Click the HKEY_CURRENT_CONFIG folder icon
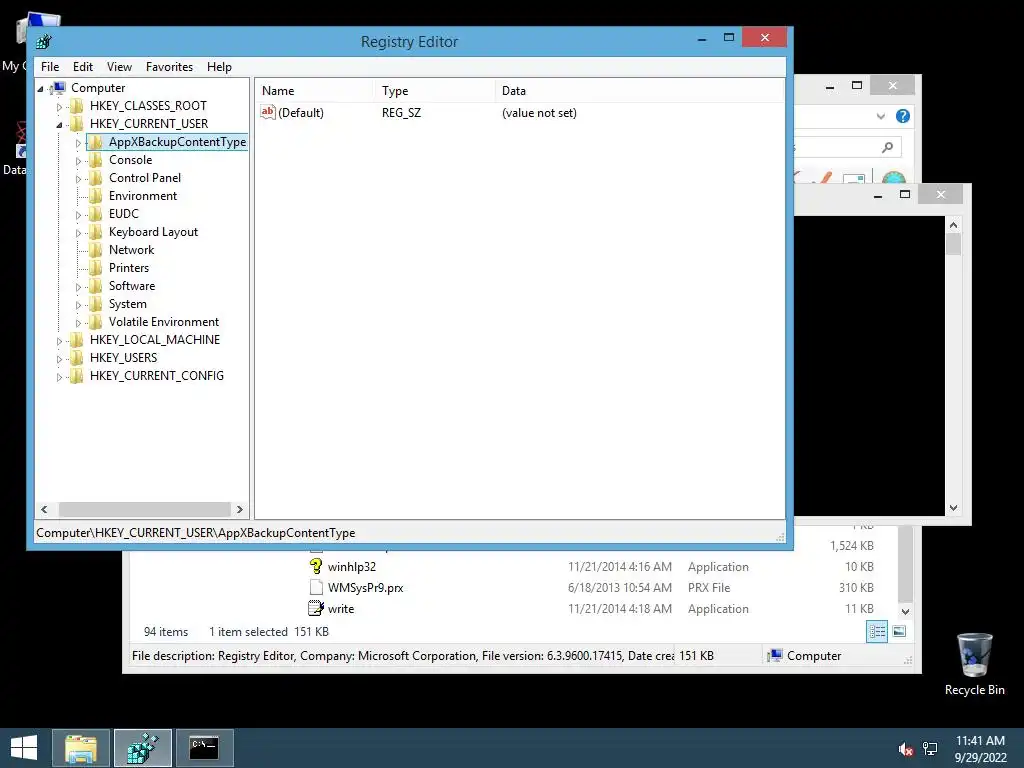1024x768 pixels. [x=76, y=376]
